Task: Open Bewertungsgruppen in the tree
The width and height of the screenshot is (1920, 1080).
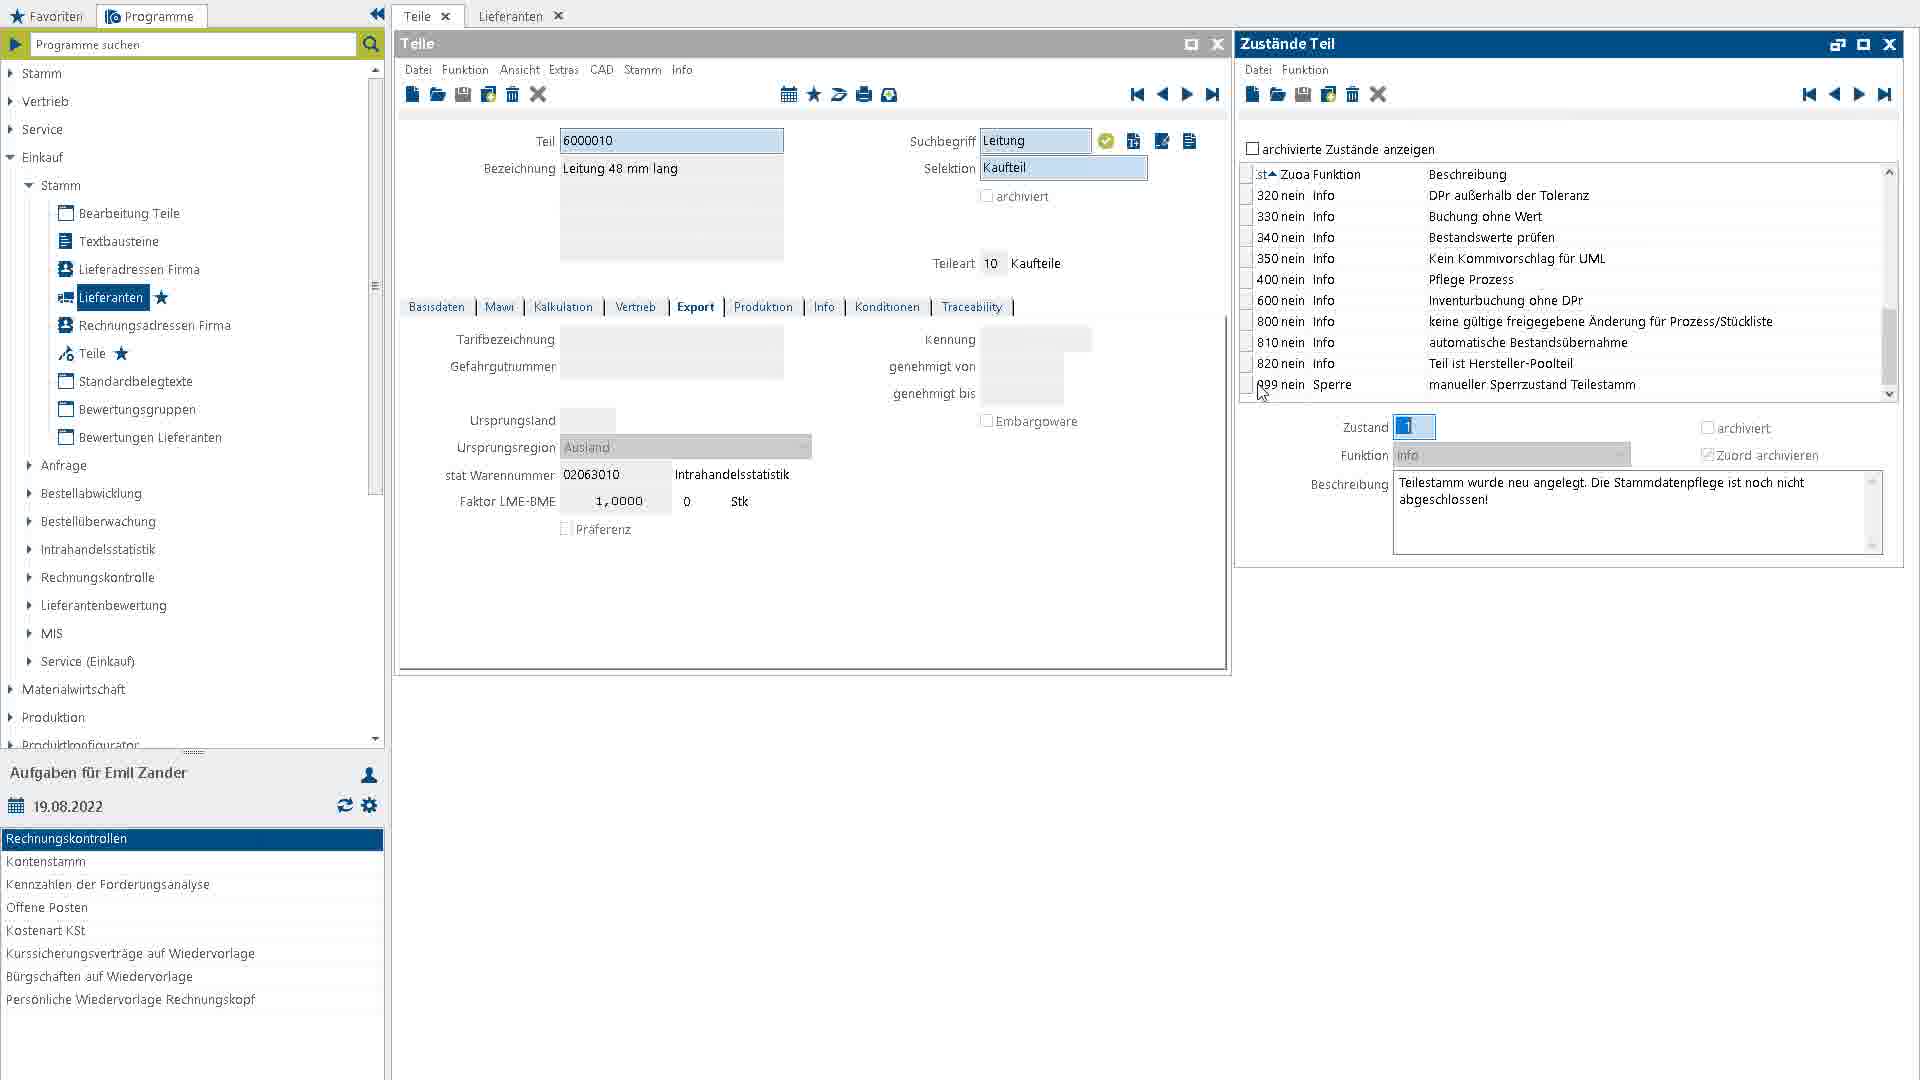Action: (137, 409)
